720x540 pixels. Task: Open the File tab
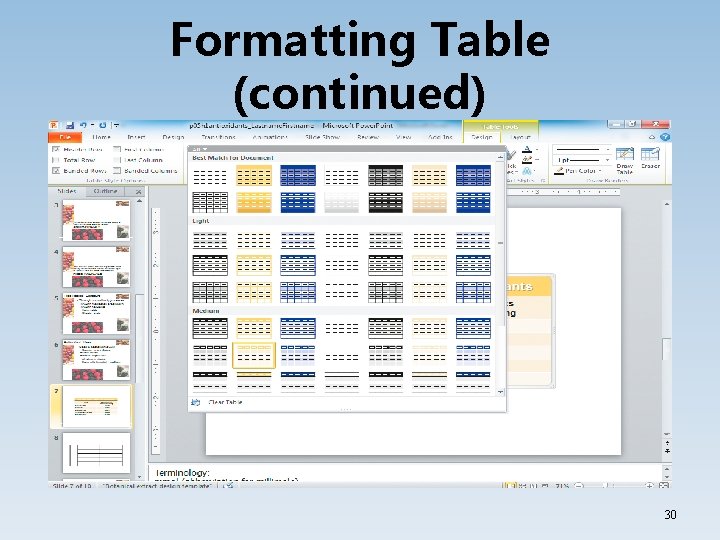65,137
